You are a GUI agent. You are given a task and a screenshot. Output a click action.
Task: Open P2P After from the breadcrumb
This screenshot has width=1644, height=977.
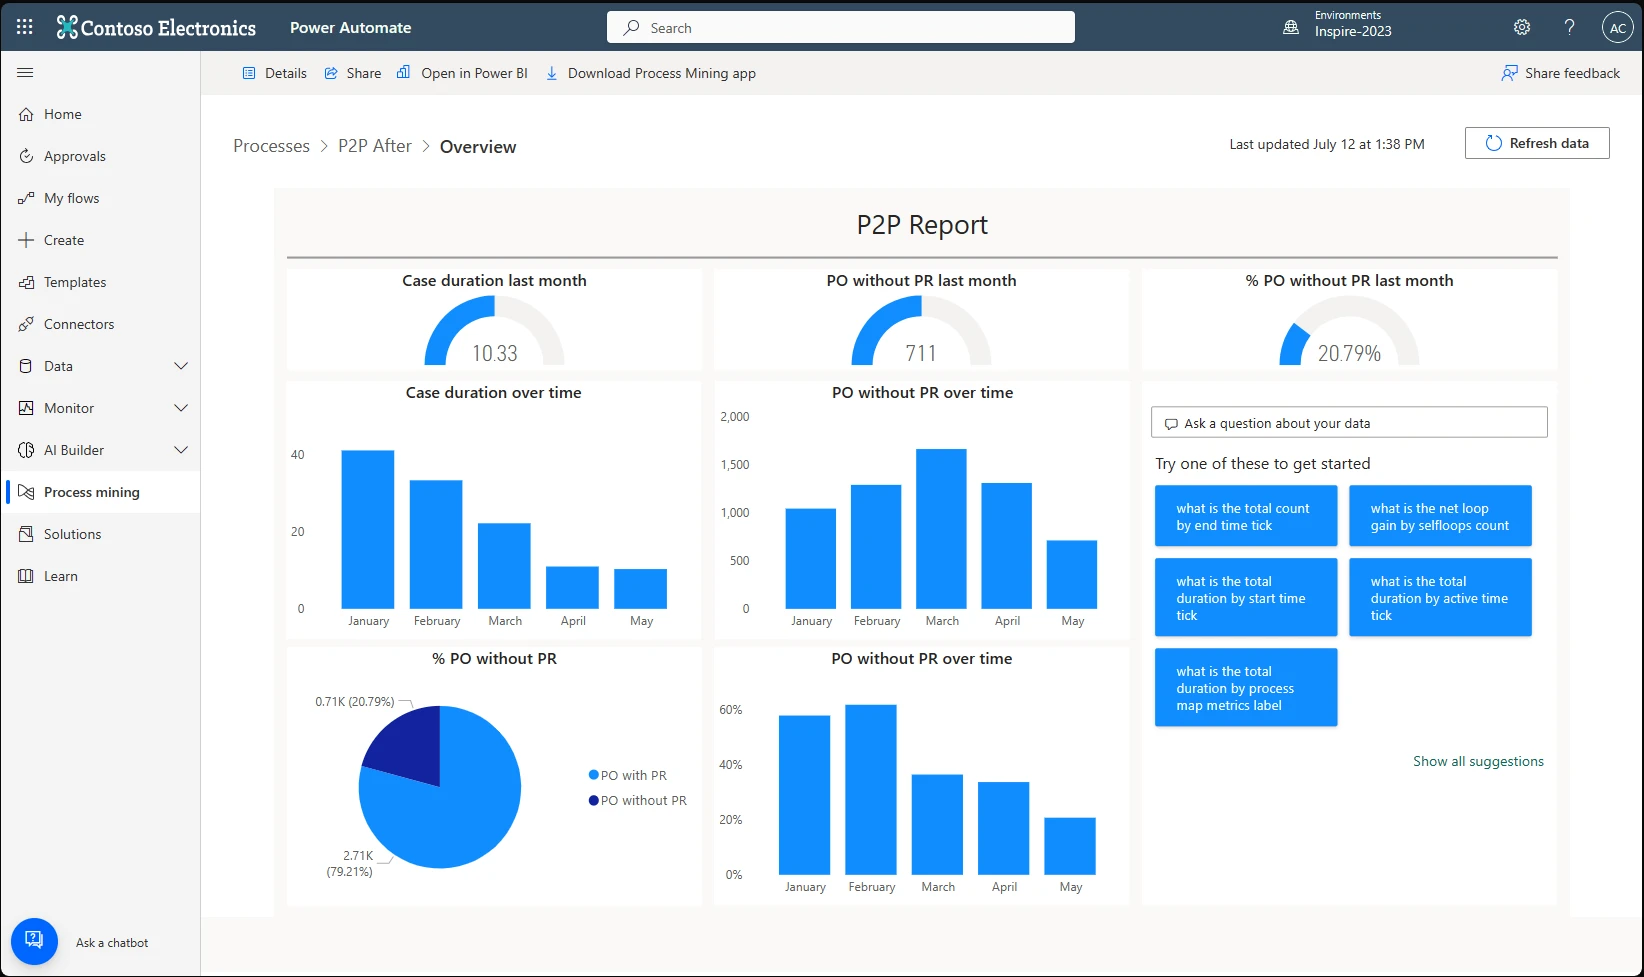click(x=375, y=146)
